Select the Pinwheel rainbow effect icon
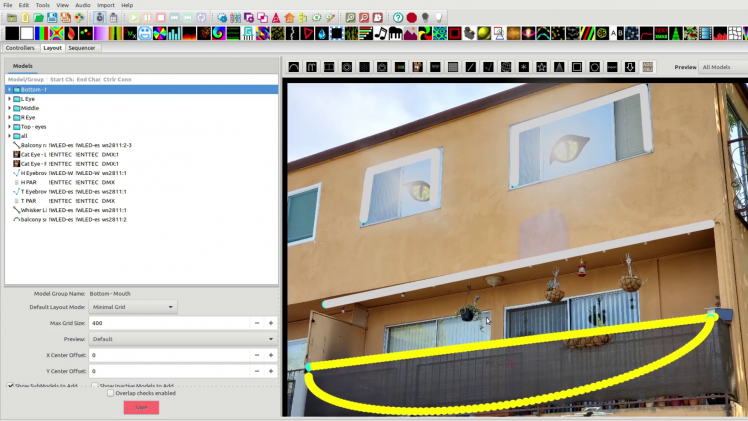The width and height of the screenshot is (748, 421). coord(160,33)
